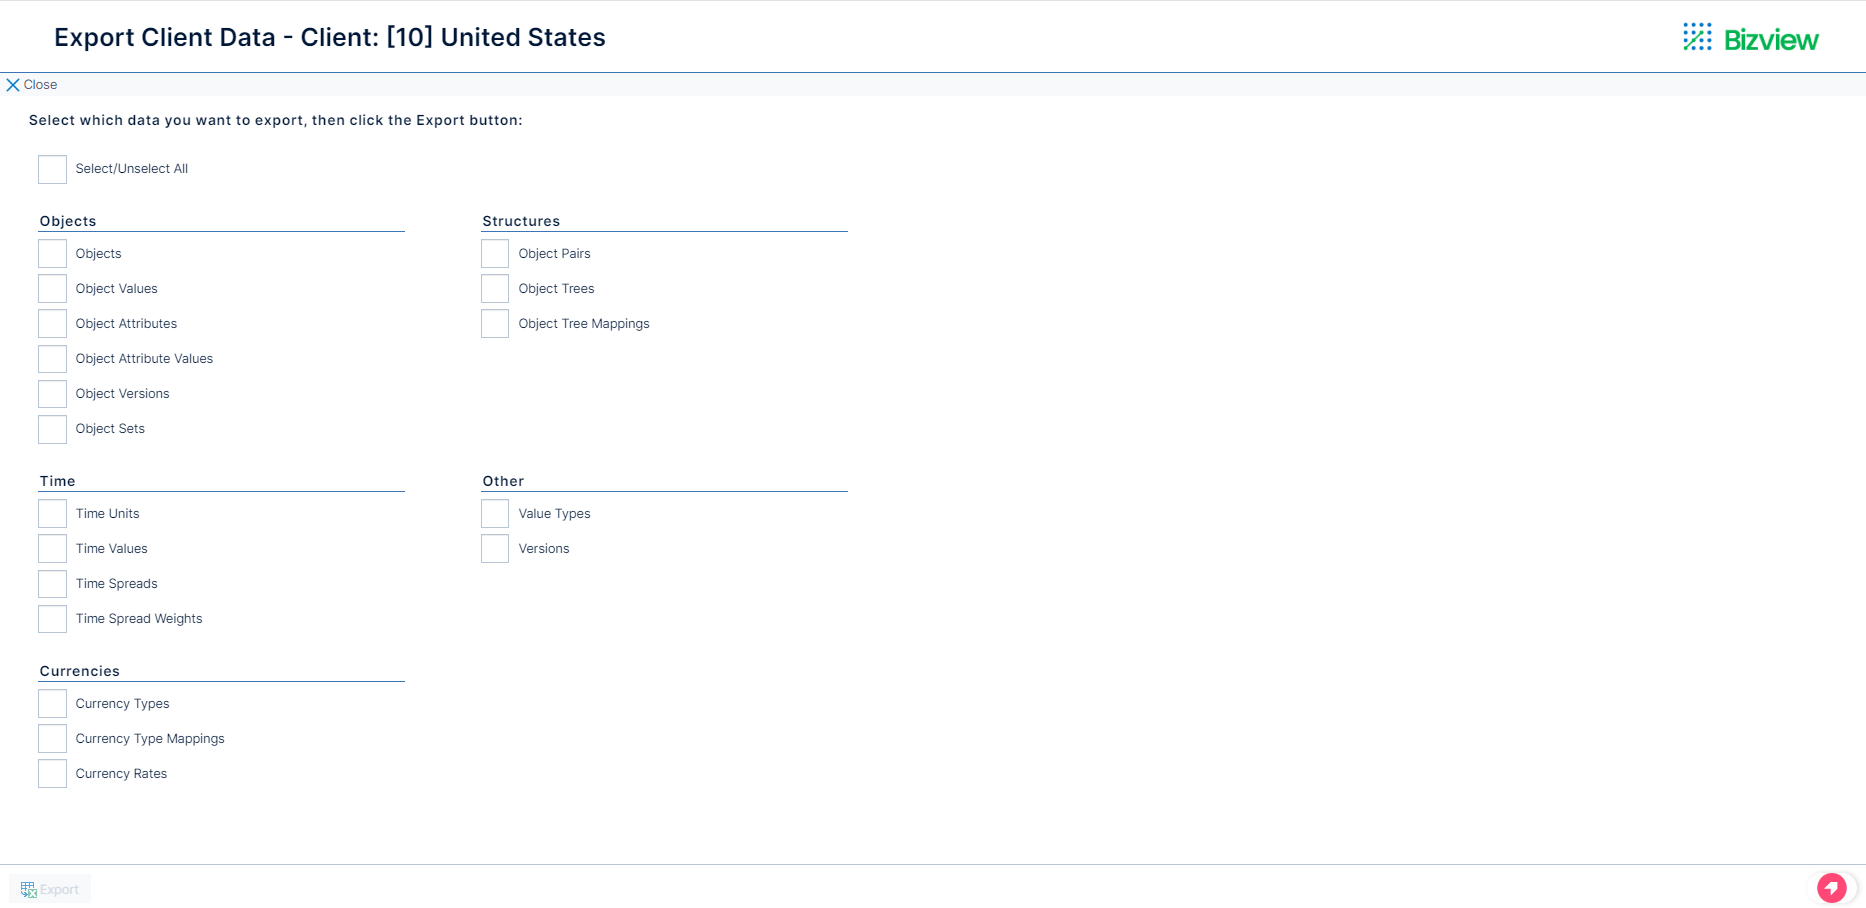Image resolution: width=1866 pixels, height=908 pixels.
Task: Select Object Attribute Values checkbox
Action: pyautogui.click(x=53, y=359)
